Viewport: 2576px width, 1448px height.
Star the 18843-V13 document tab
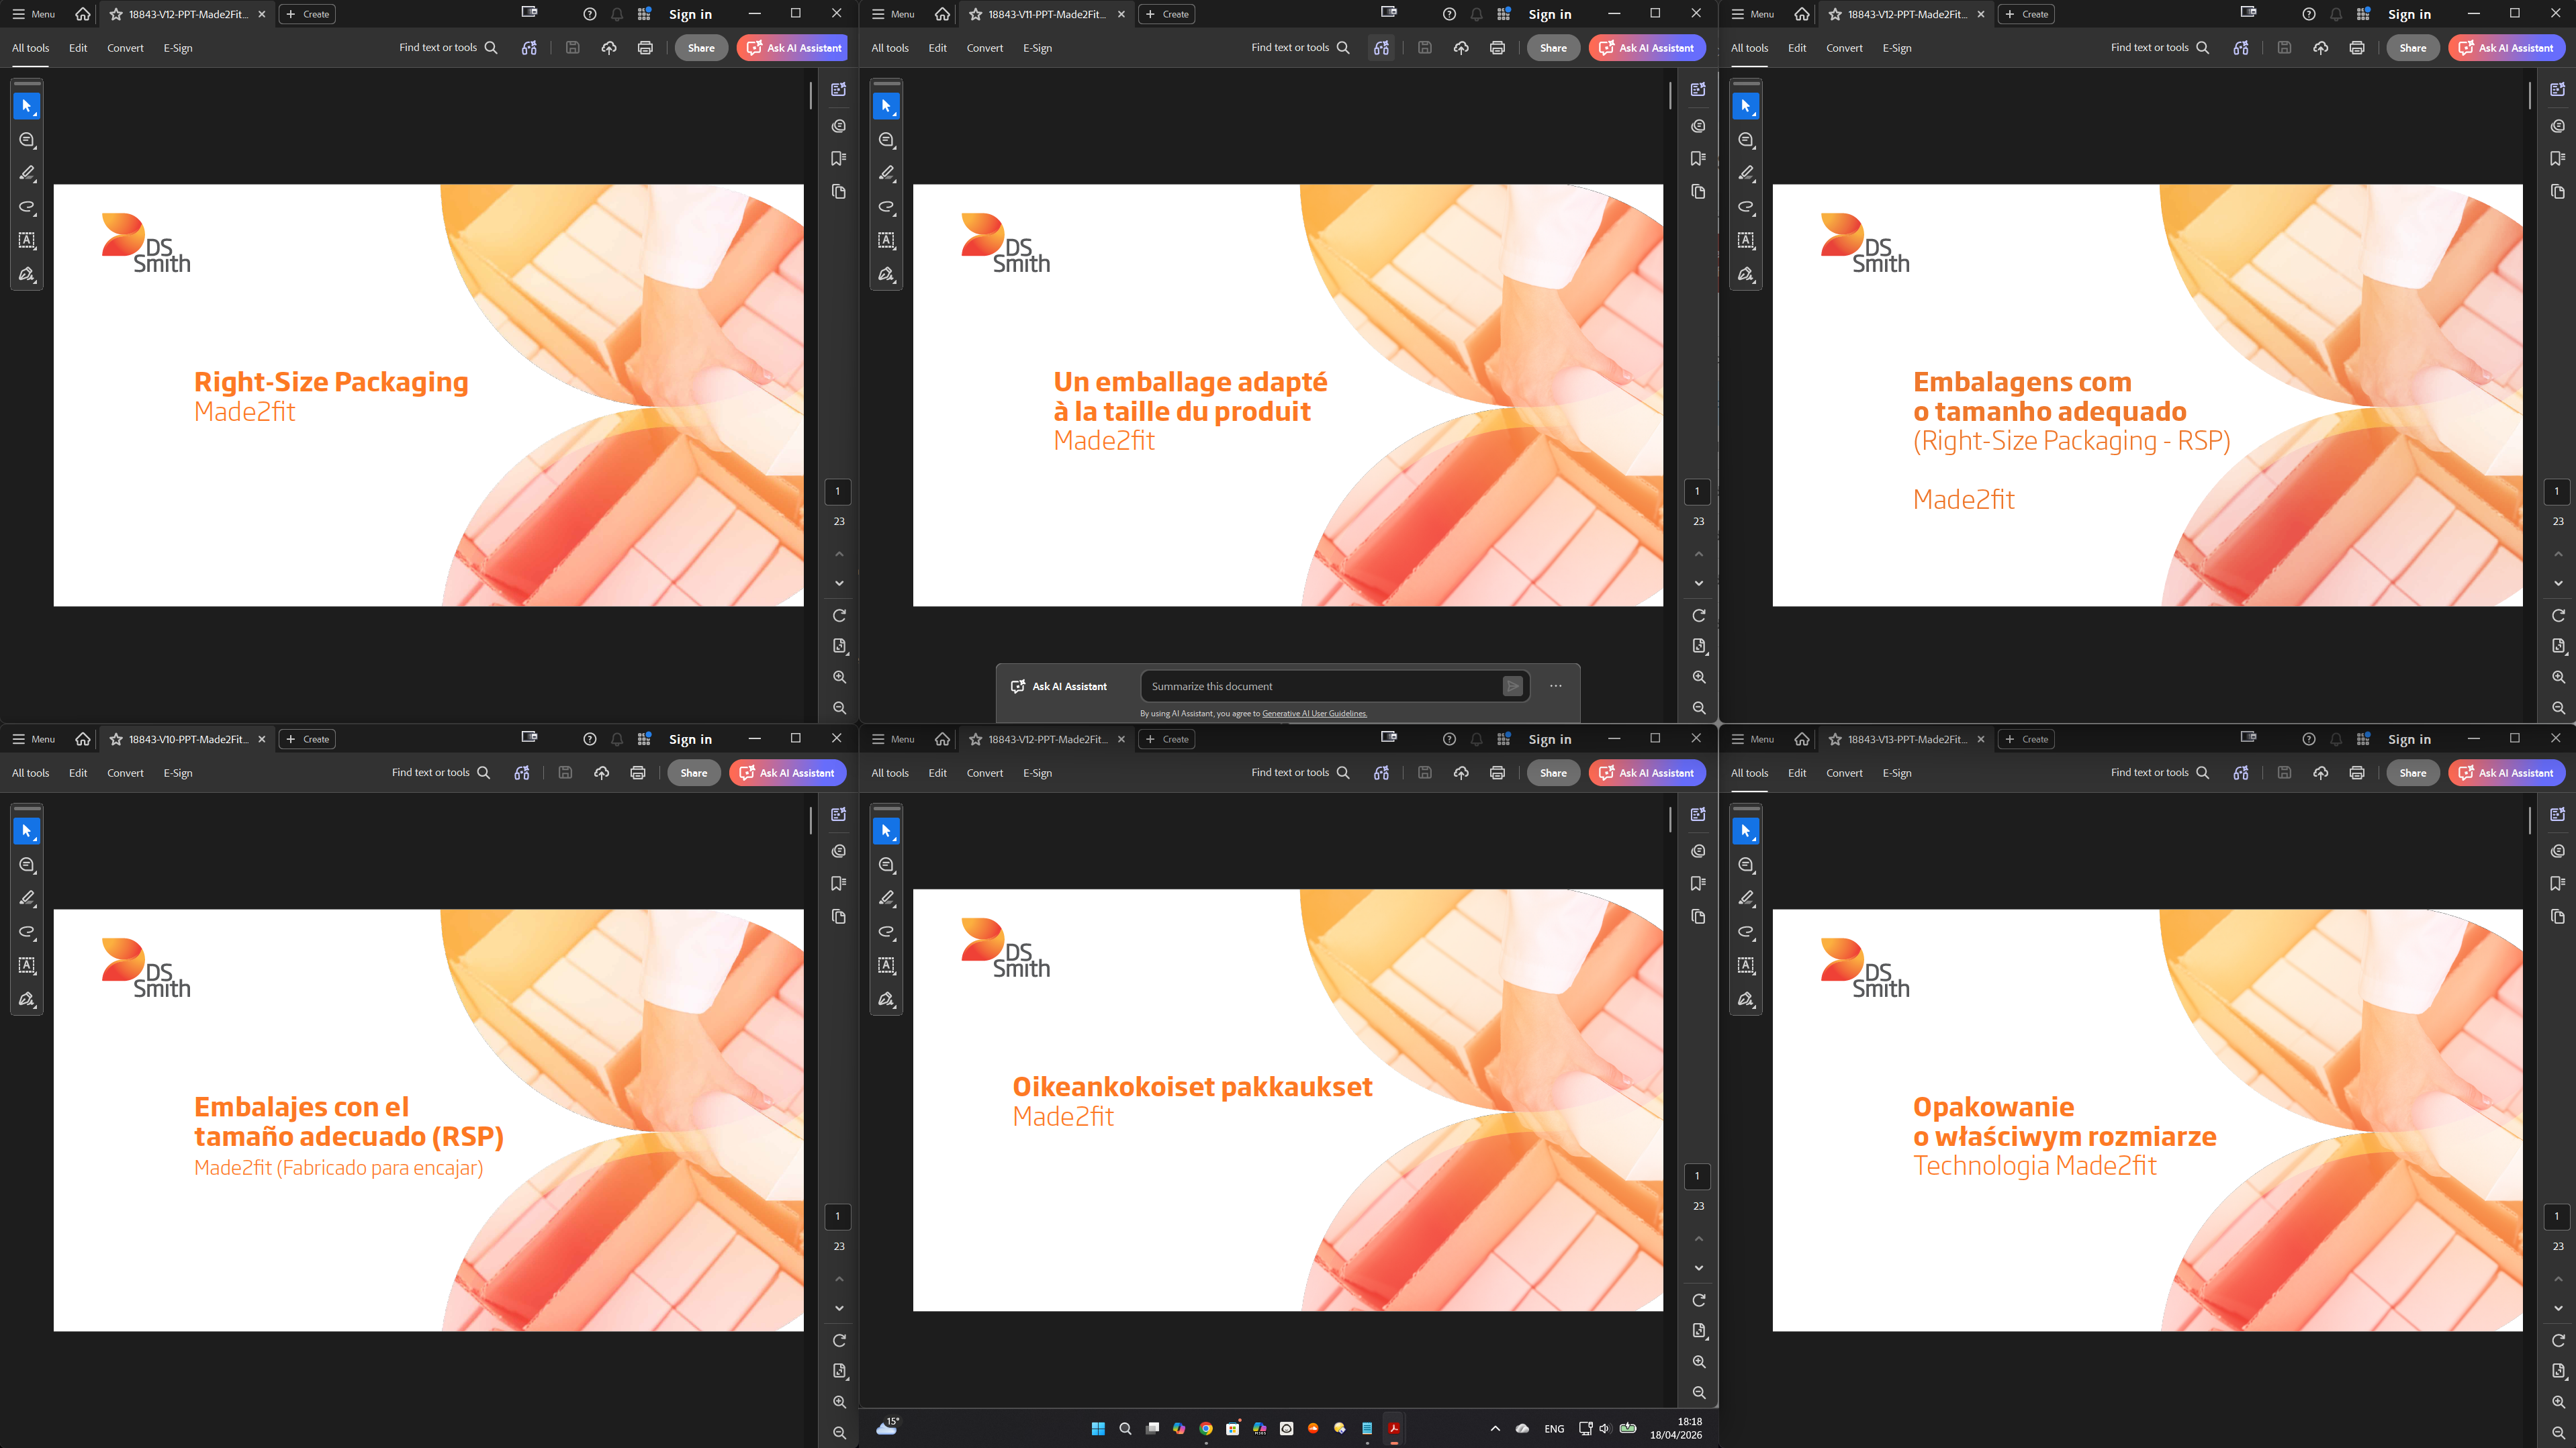point(1835,739)
